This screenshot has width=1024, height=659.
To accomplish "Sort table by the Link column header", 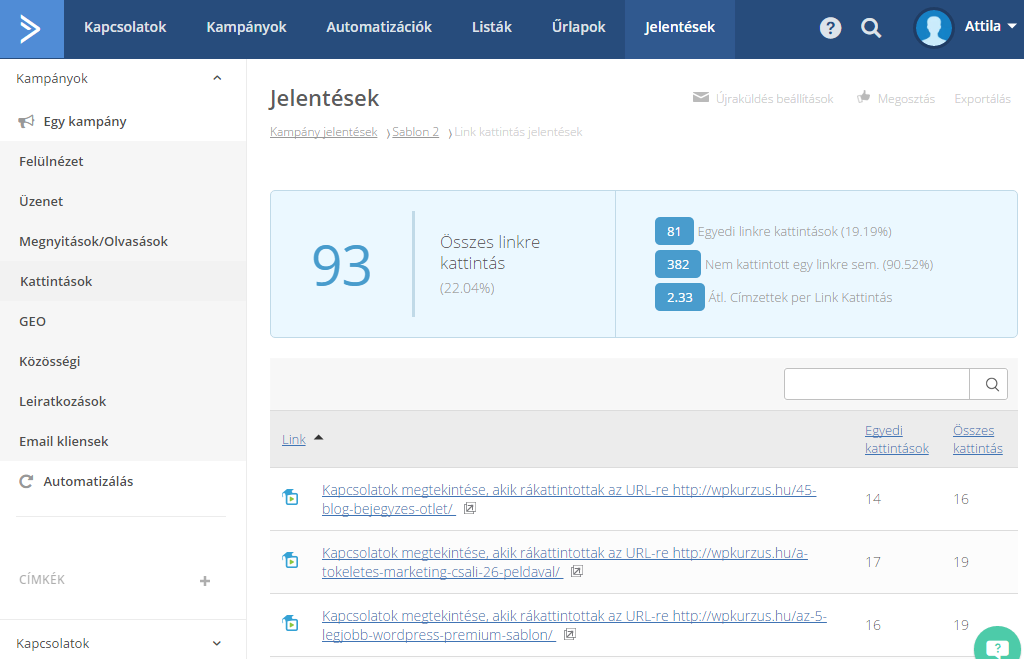I will tap(294, 439).
